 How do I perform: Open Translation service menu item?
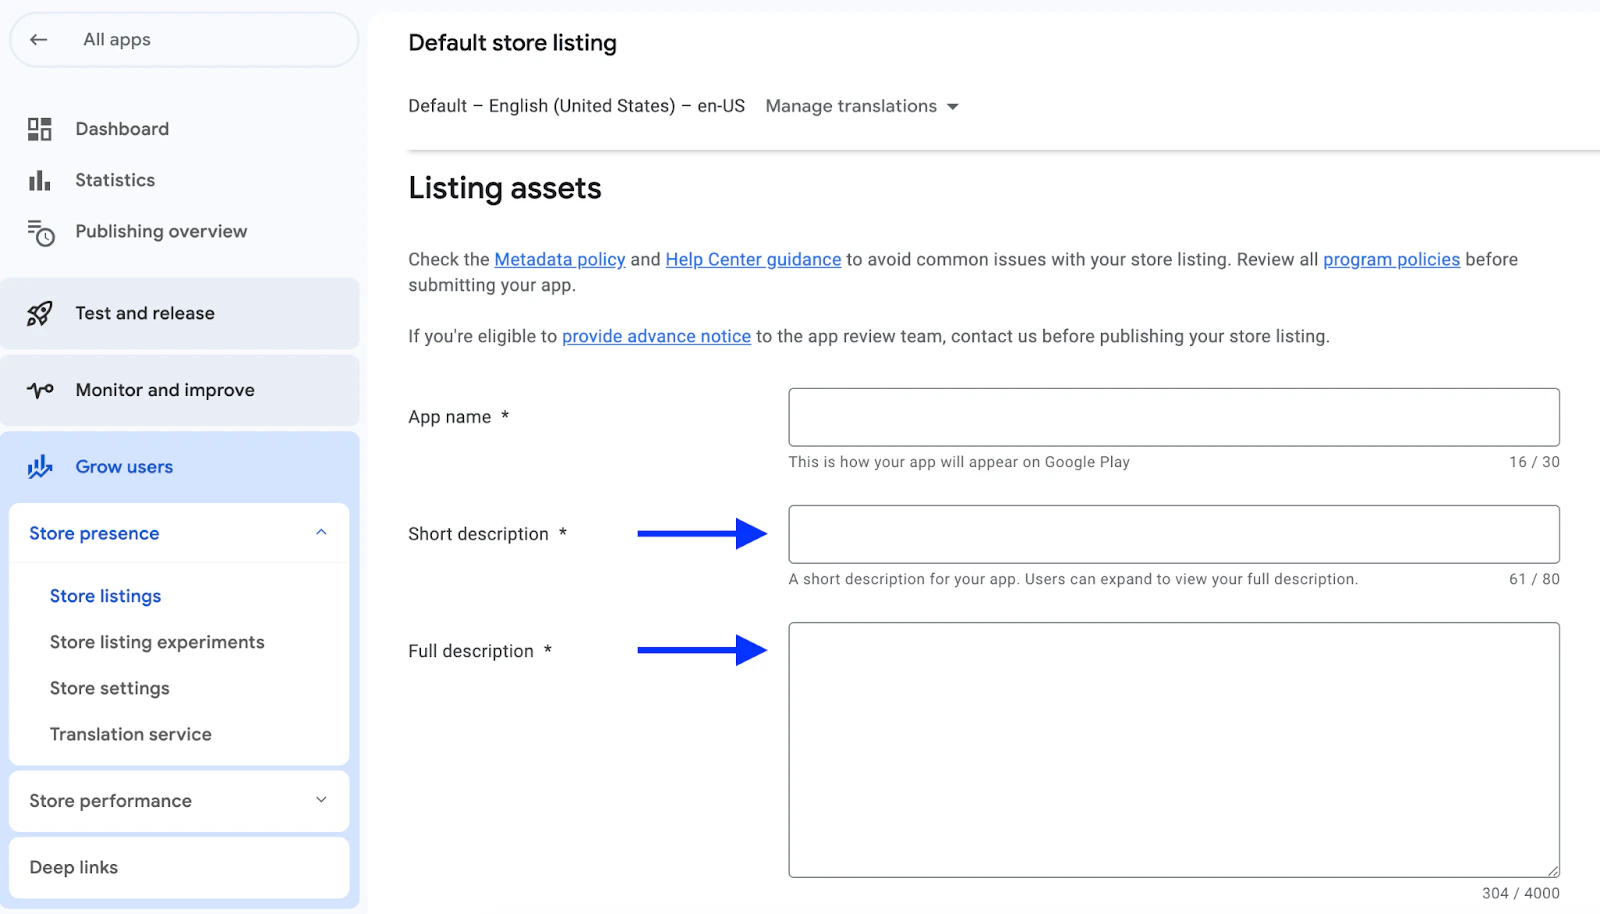[131, 734]
